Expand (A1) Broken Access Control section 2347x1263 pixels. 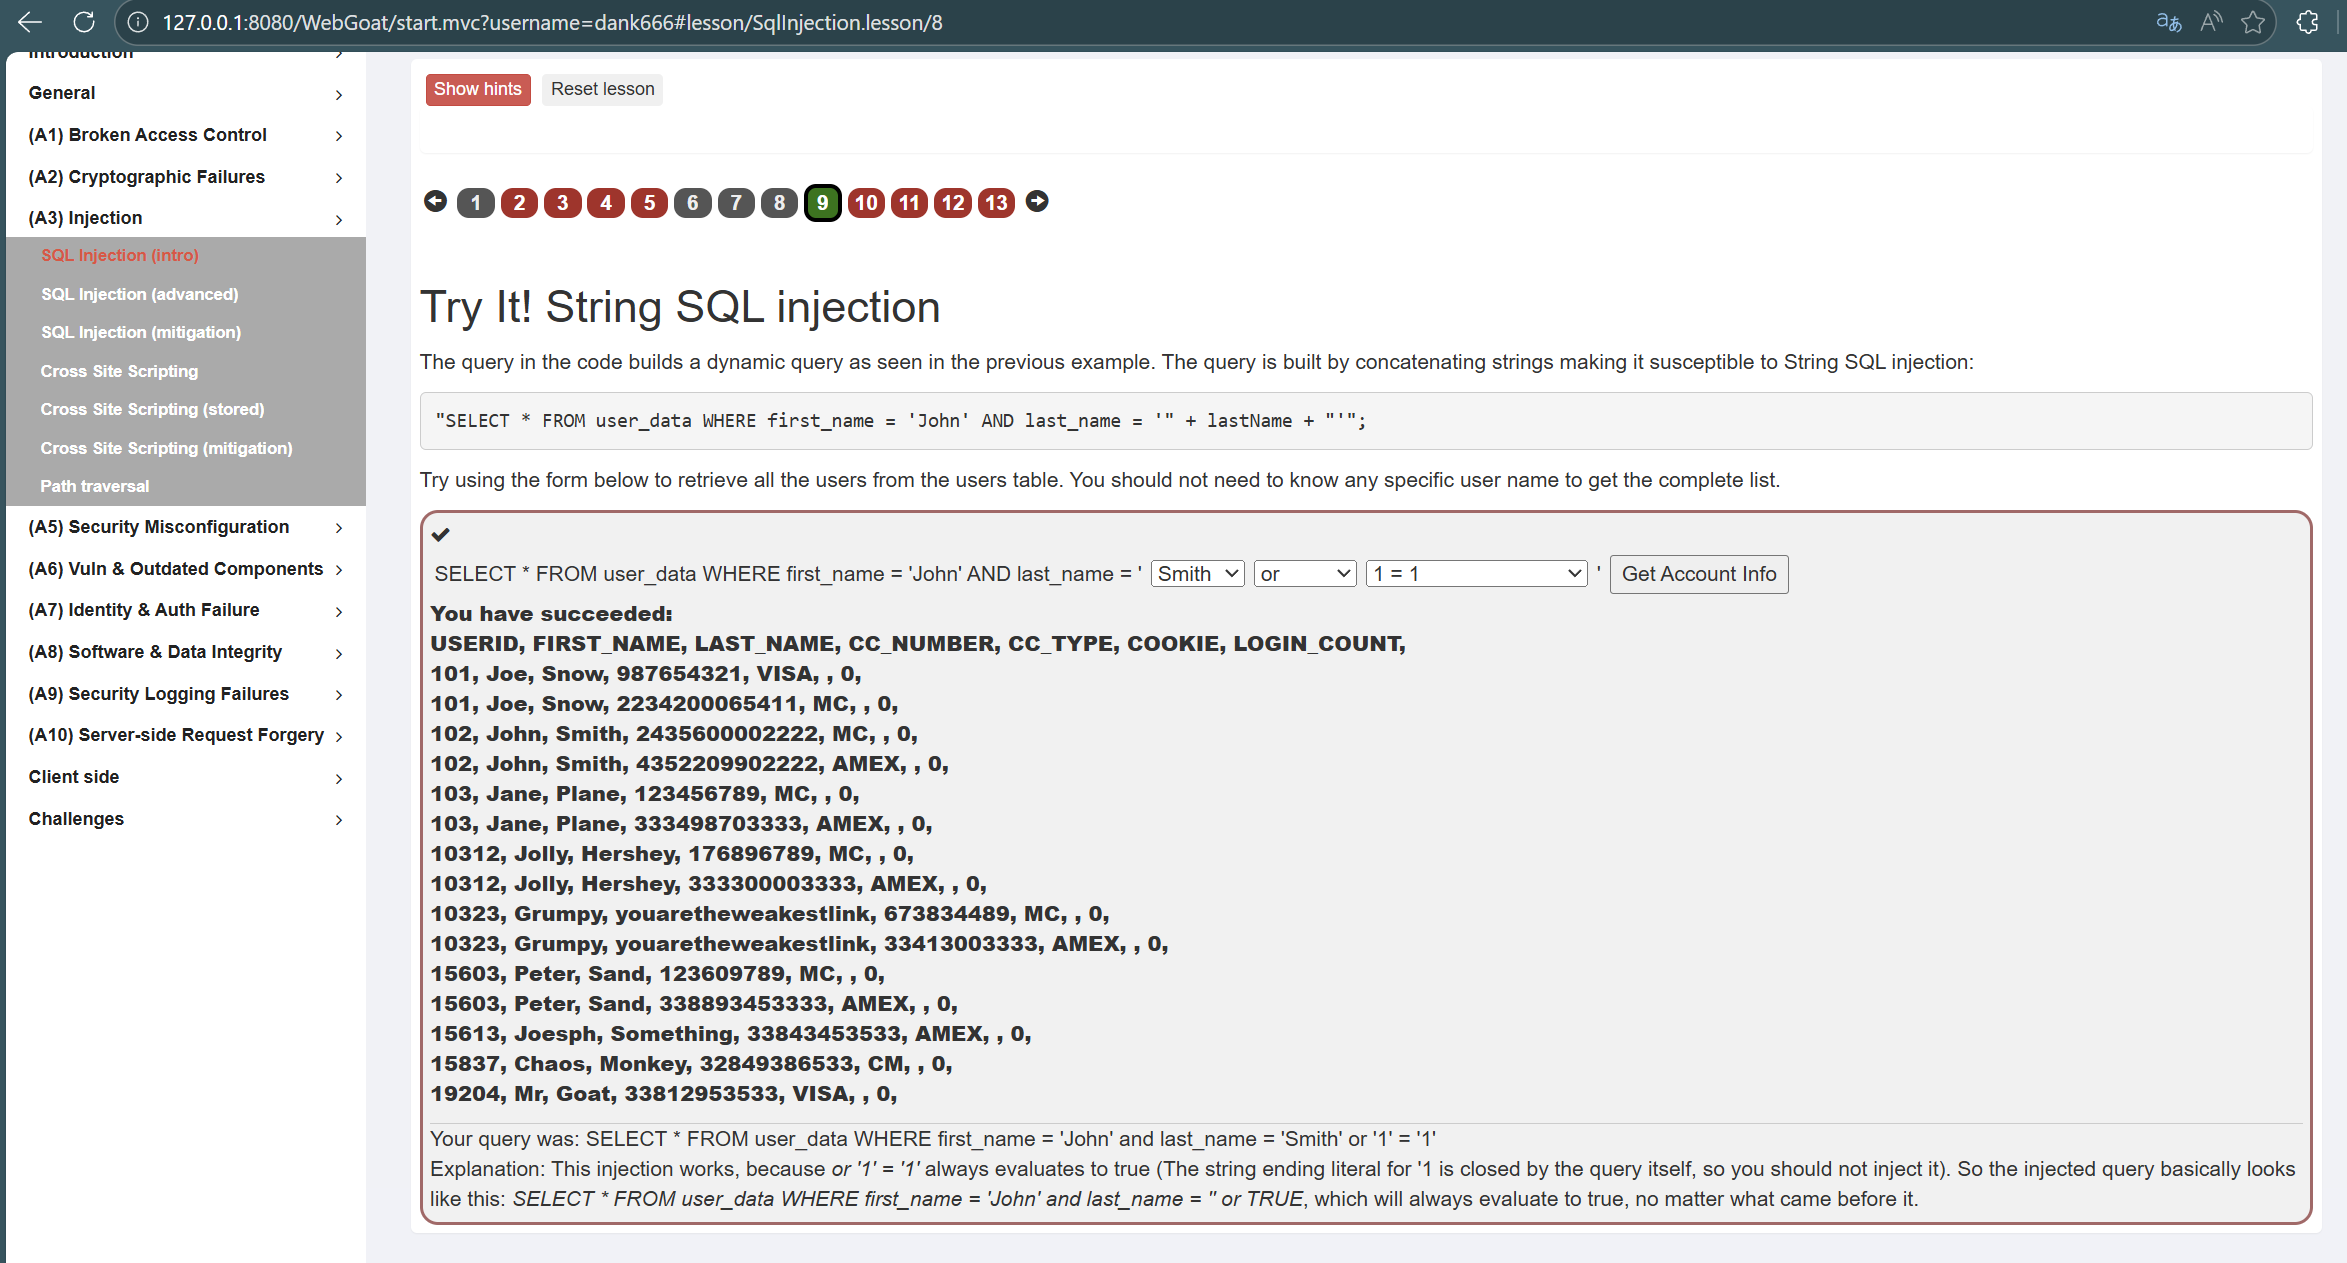click(x=185, y=135)
